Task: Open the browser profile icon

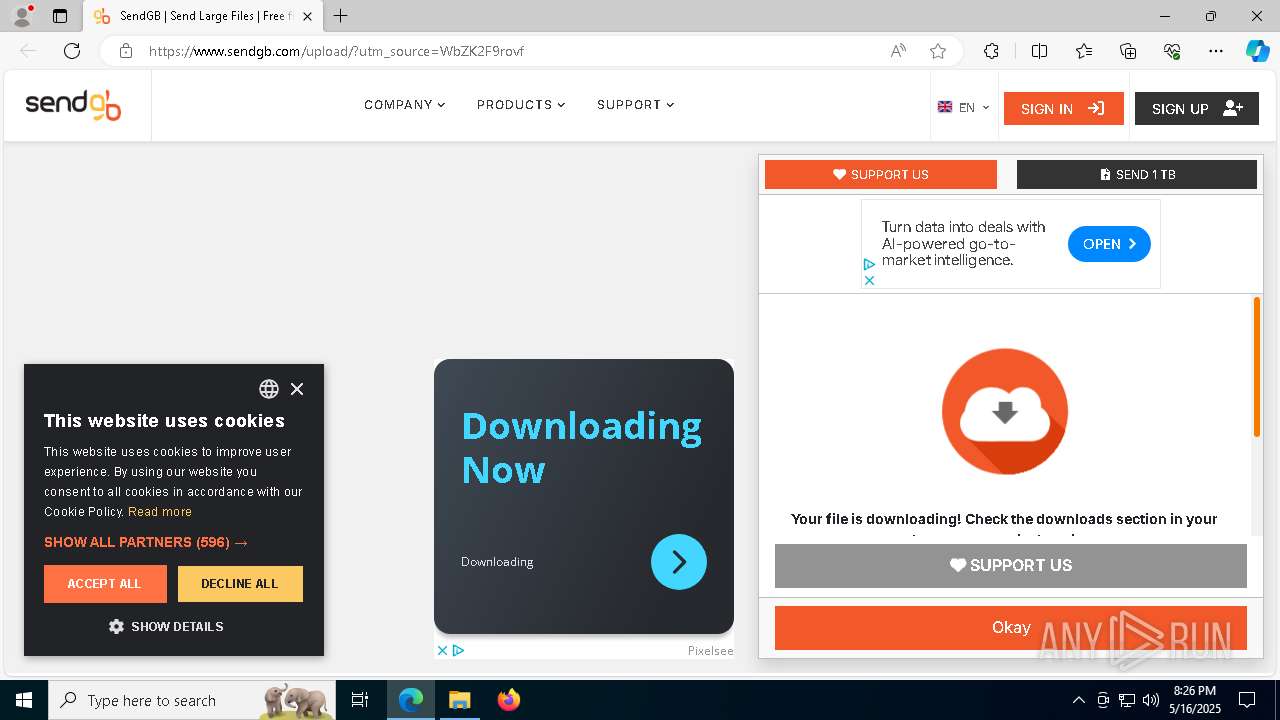Action: (x=21, y=16)
